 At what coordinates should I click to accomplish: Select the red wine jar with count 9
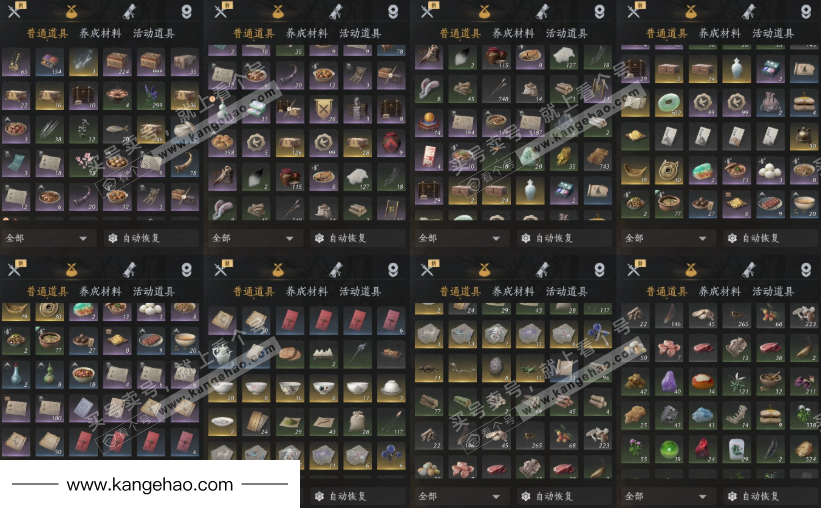coord(391,142)
